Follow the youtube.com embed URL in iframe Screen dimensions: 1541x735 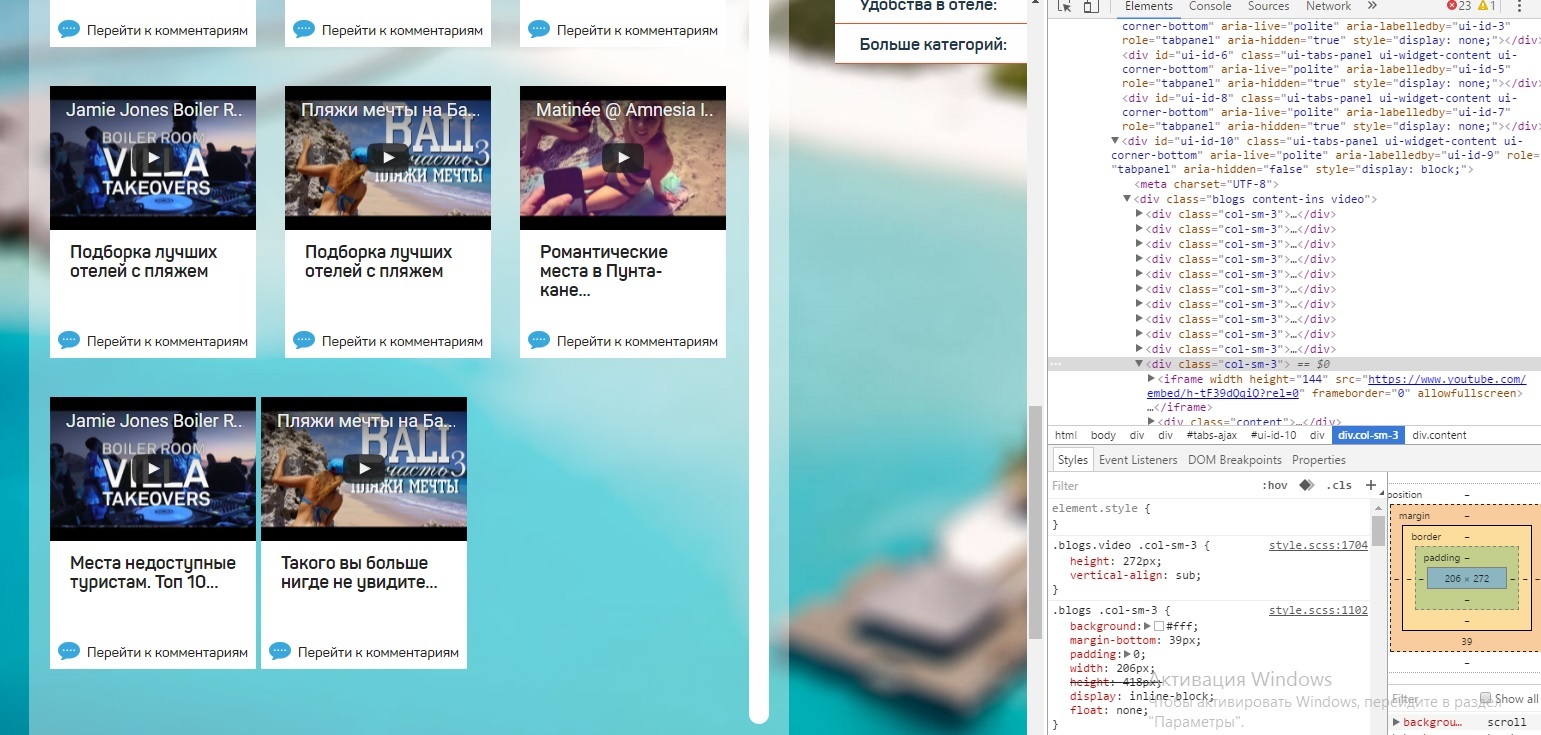coord(1336,386)
